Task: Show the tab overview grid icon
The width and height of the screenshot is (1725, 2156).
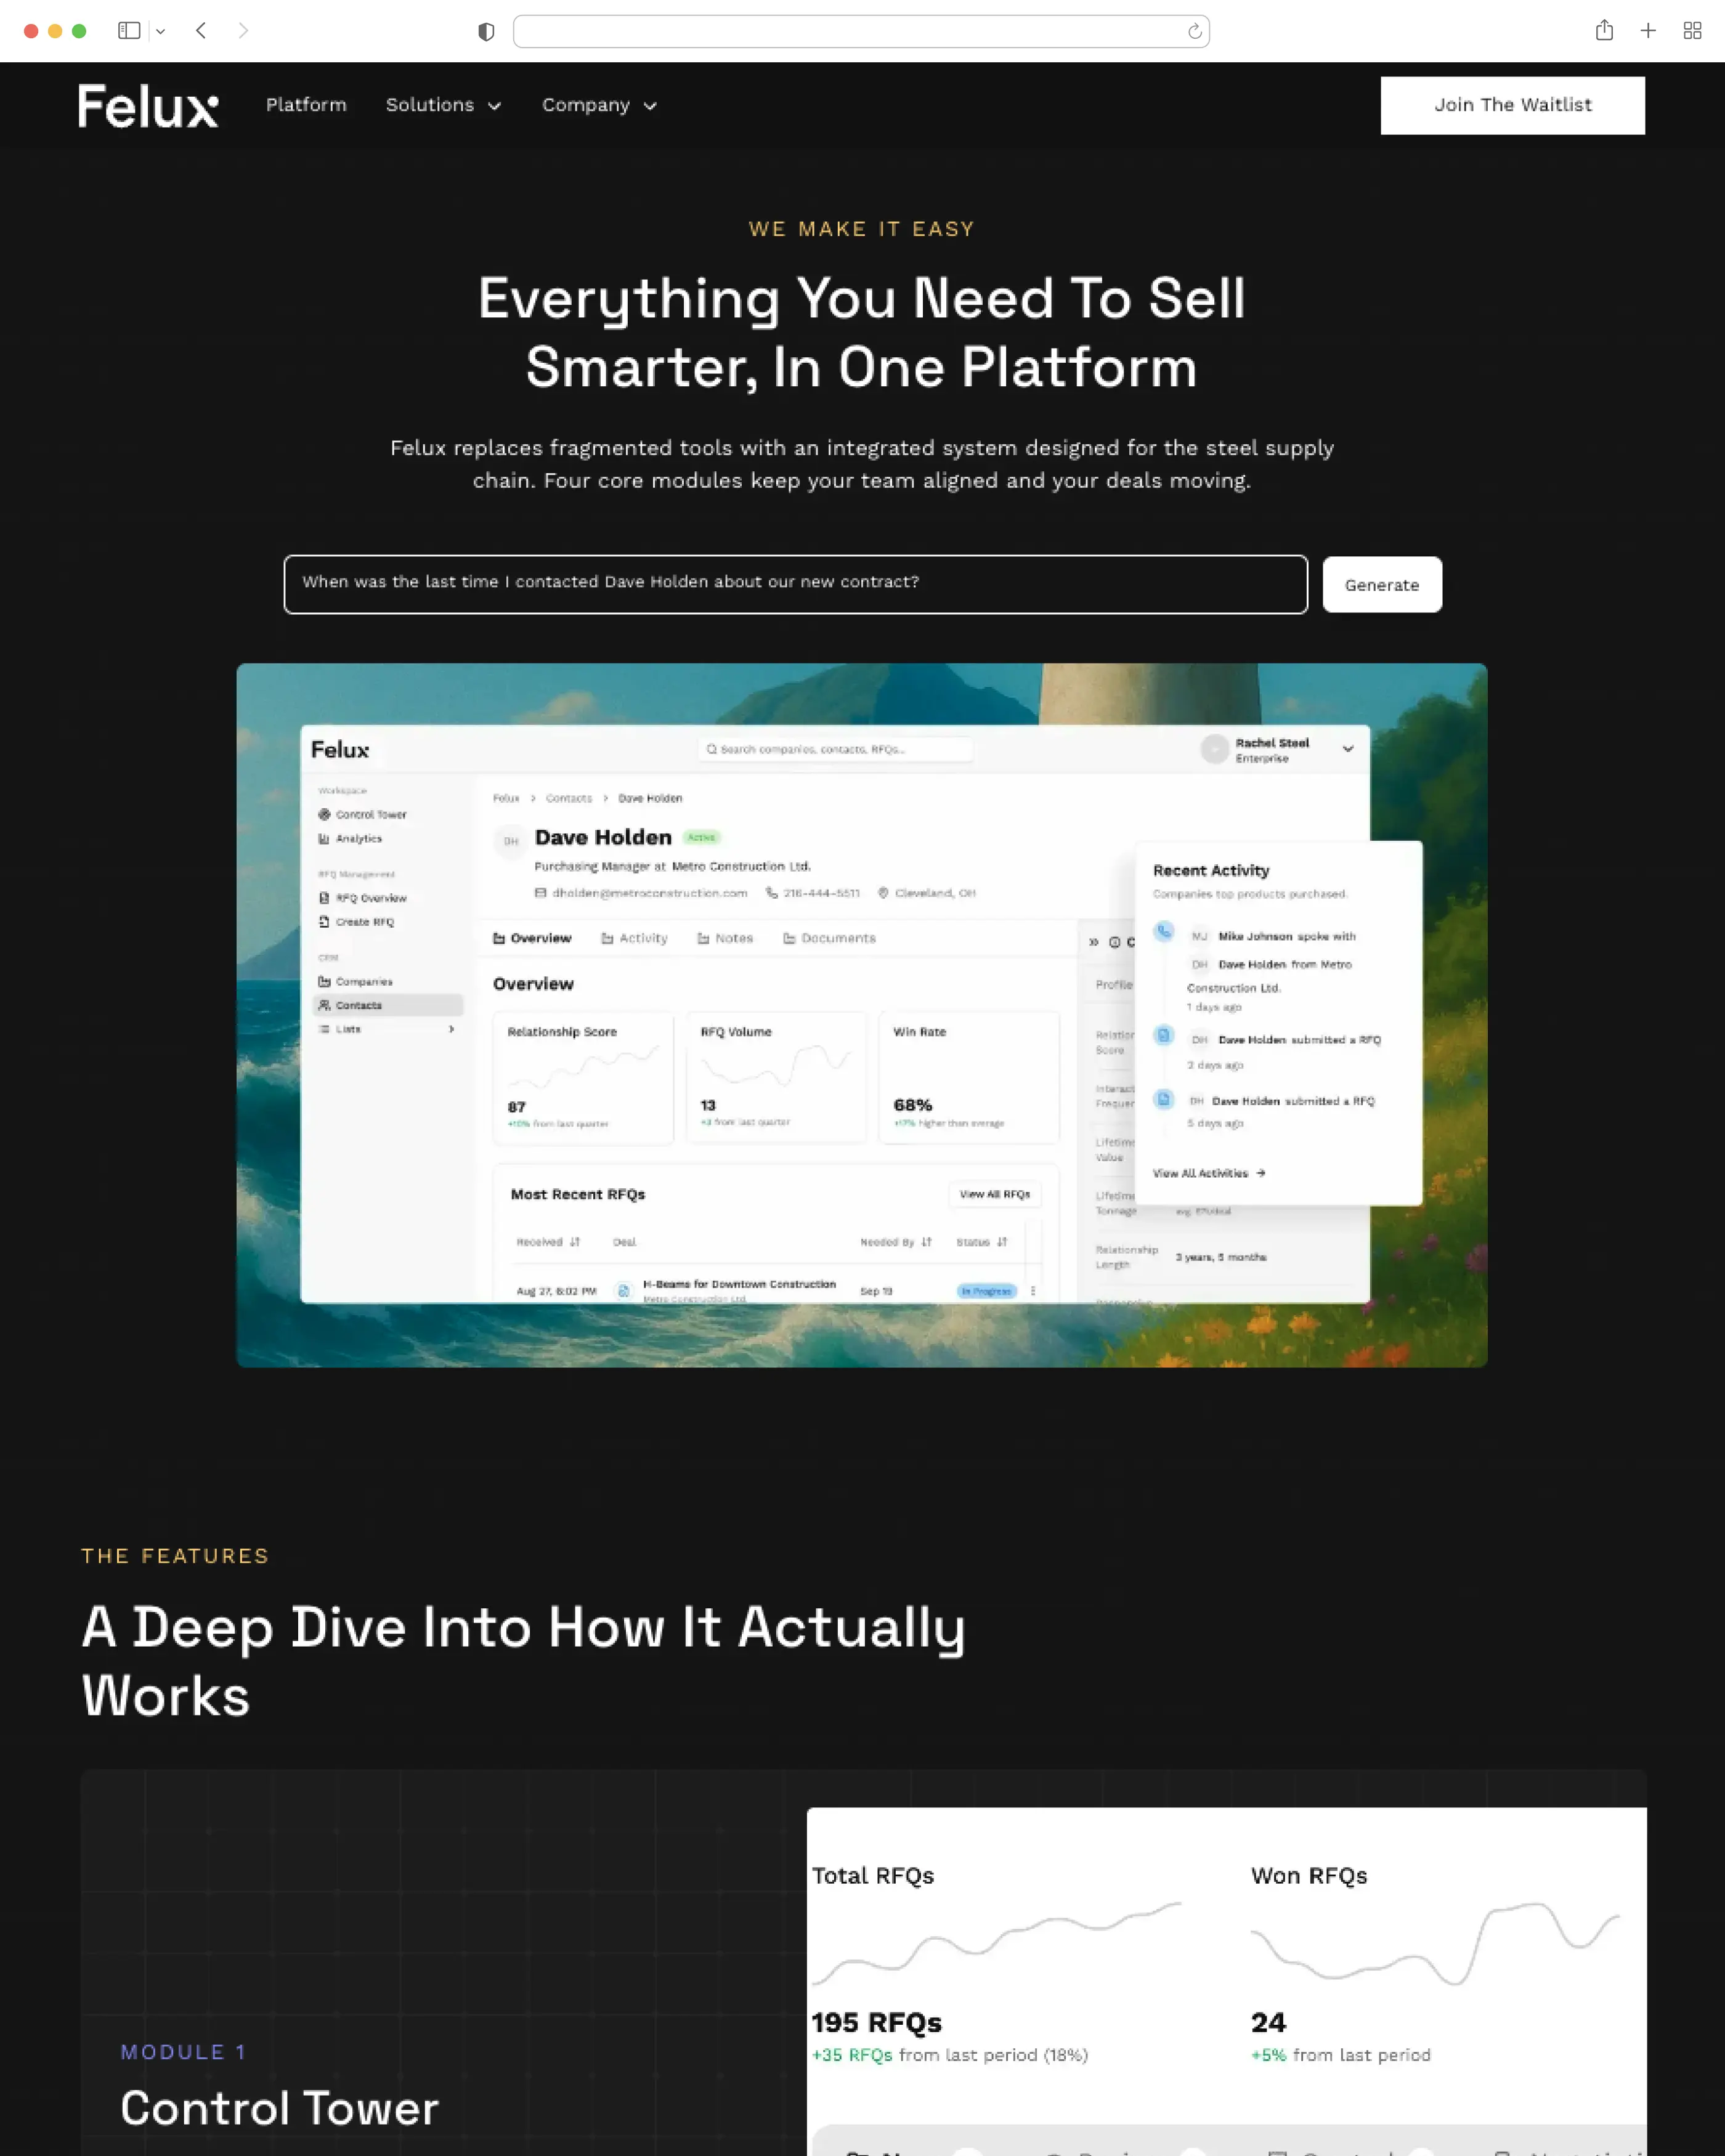Action: pos(1692,31)
